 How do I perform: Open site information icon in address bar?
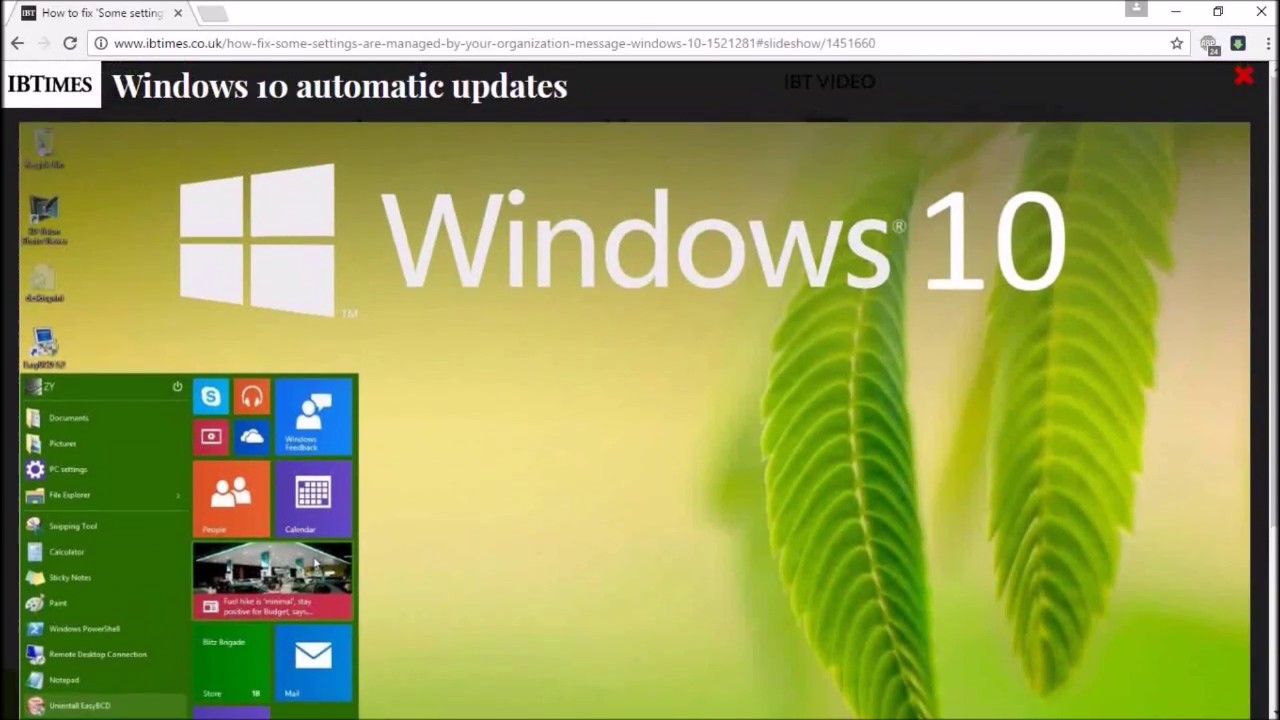101,43
